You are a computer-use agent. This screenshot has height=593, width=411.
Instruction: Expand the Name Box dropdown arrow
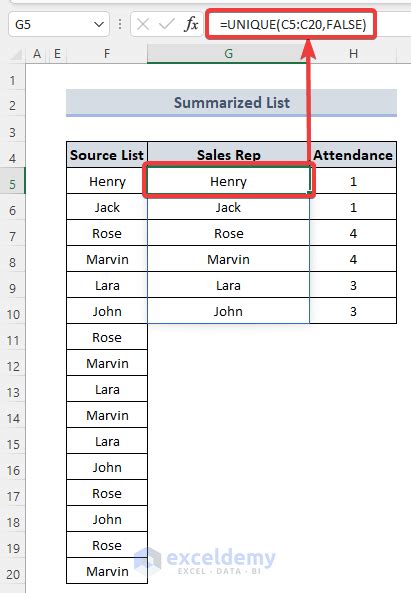click(x=99, y=25)
